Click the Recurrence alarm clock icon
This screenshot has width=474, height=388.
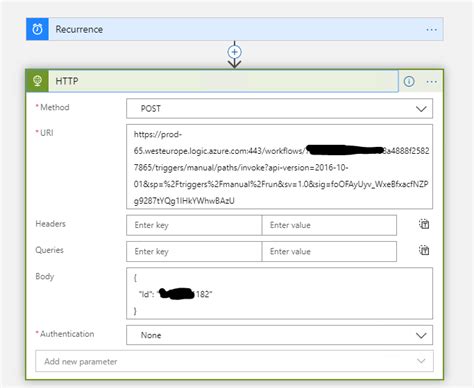(x=37, y=29)
